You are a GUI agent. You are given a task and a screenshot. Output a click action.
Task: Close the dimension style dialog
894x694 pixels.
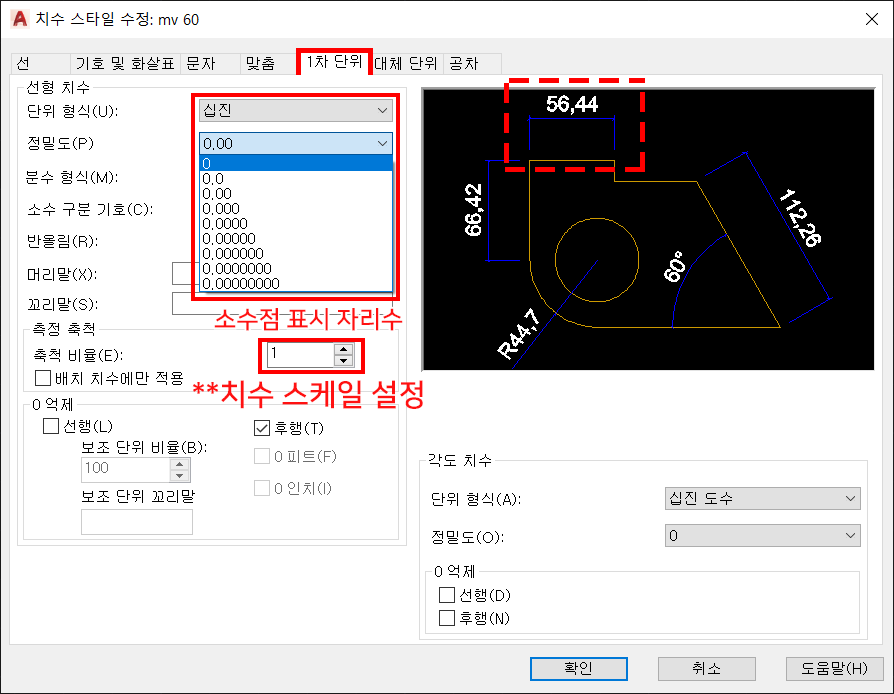[x=871, y=19]
